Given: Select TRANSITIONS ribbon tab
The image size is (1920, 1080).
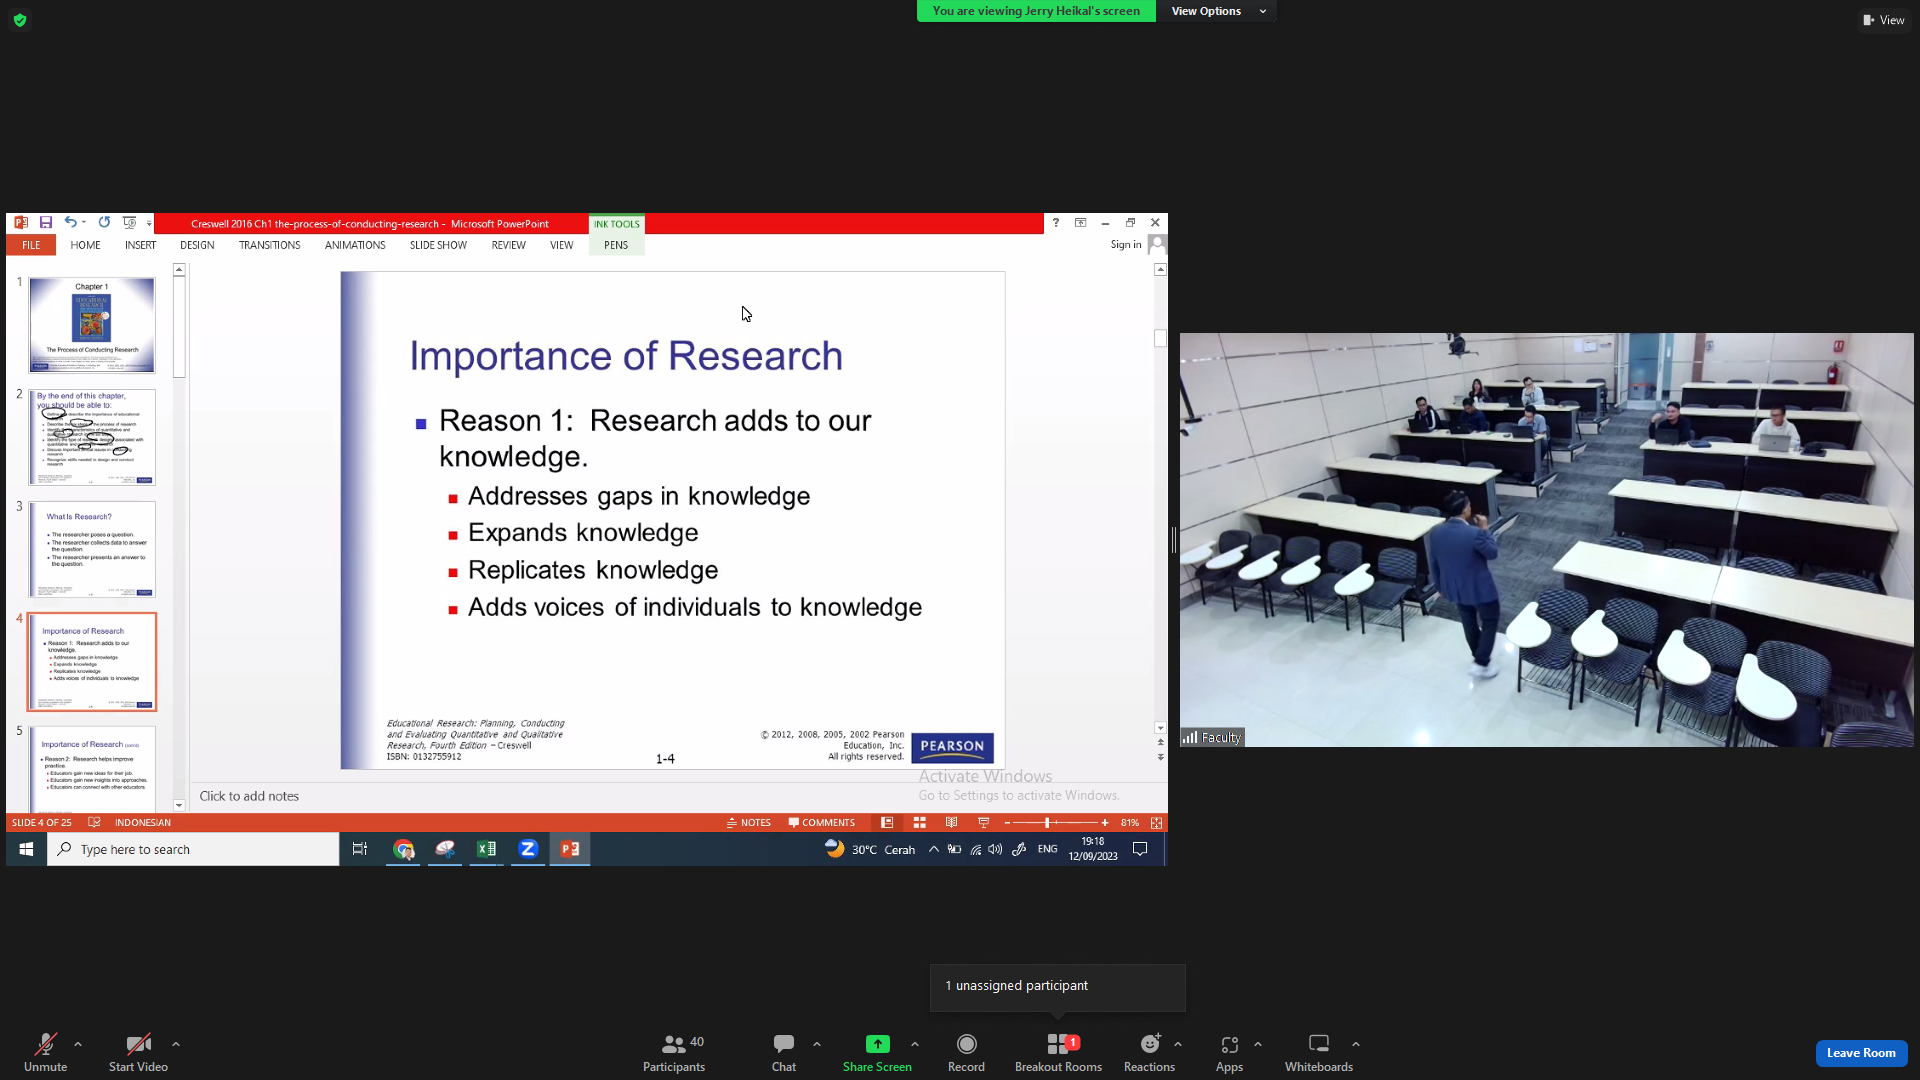Looking at the screenshot, I should (269, 245).
